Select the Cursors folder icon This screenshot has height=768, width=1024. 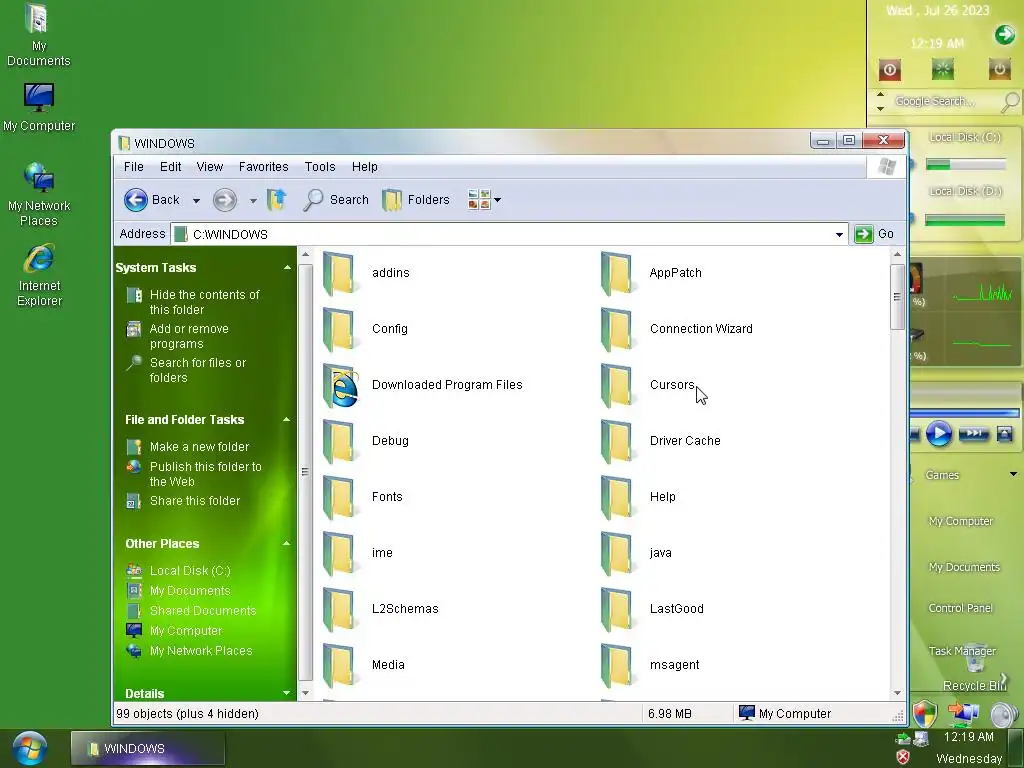click(x=616, y=385)
